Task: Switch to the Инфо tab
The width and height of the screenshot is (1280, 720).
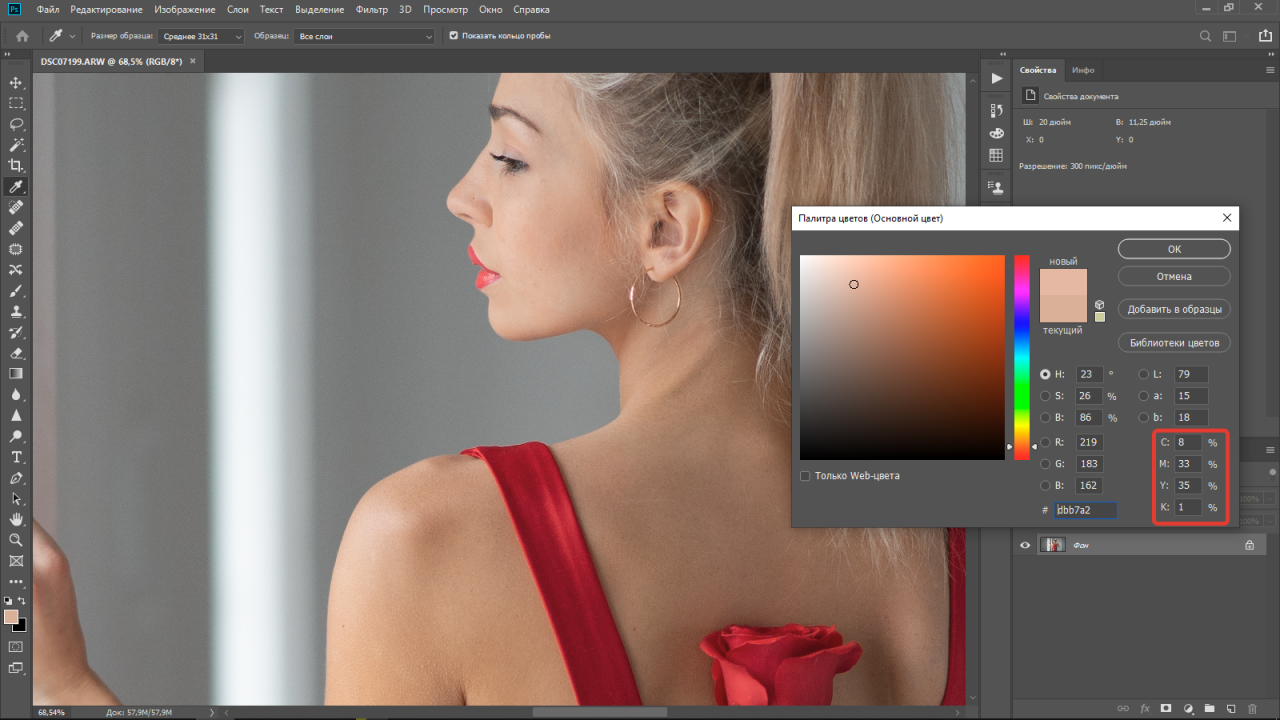Action: 1083,70
